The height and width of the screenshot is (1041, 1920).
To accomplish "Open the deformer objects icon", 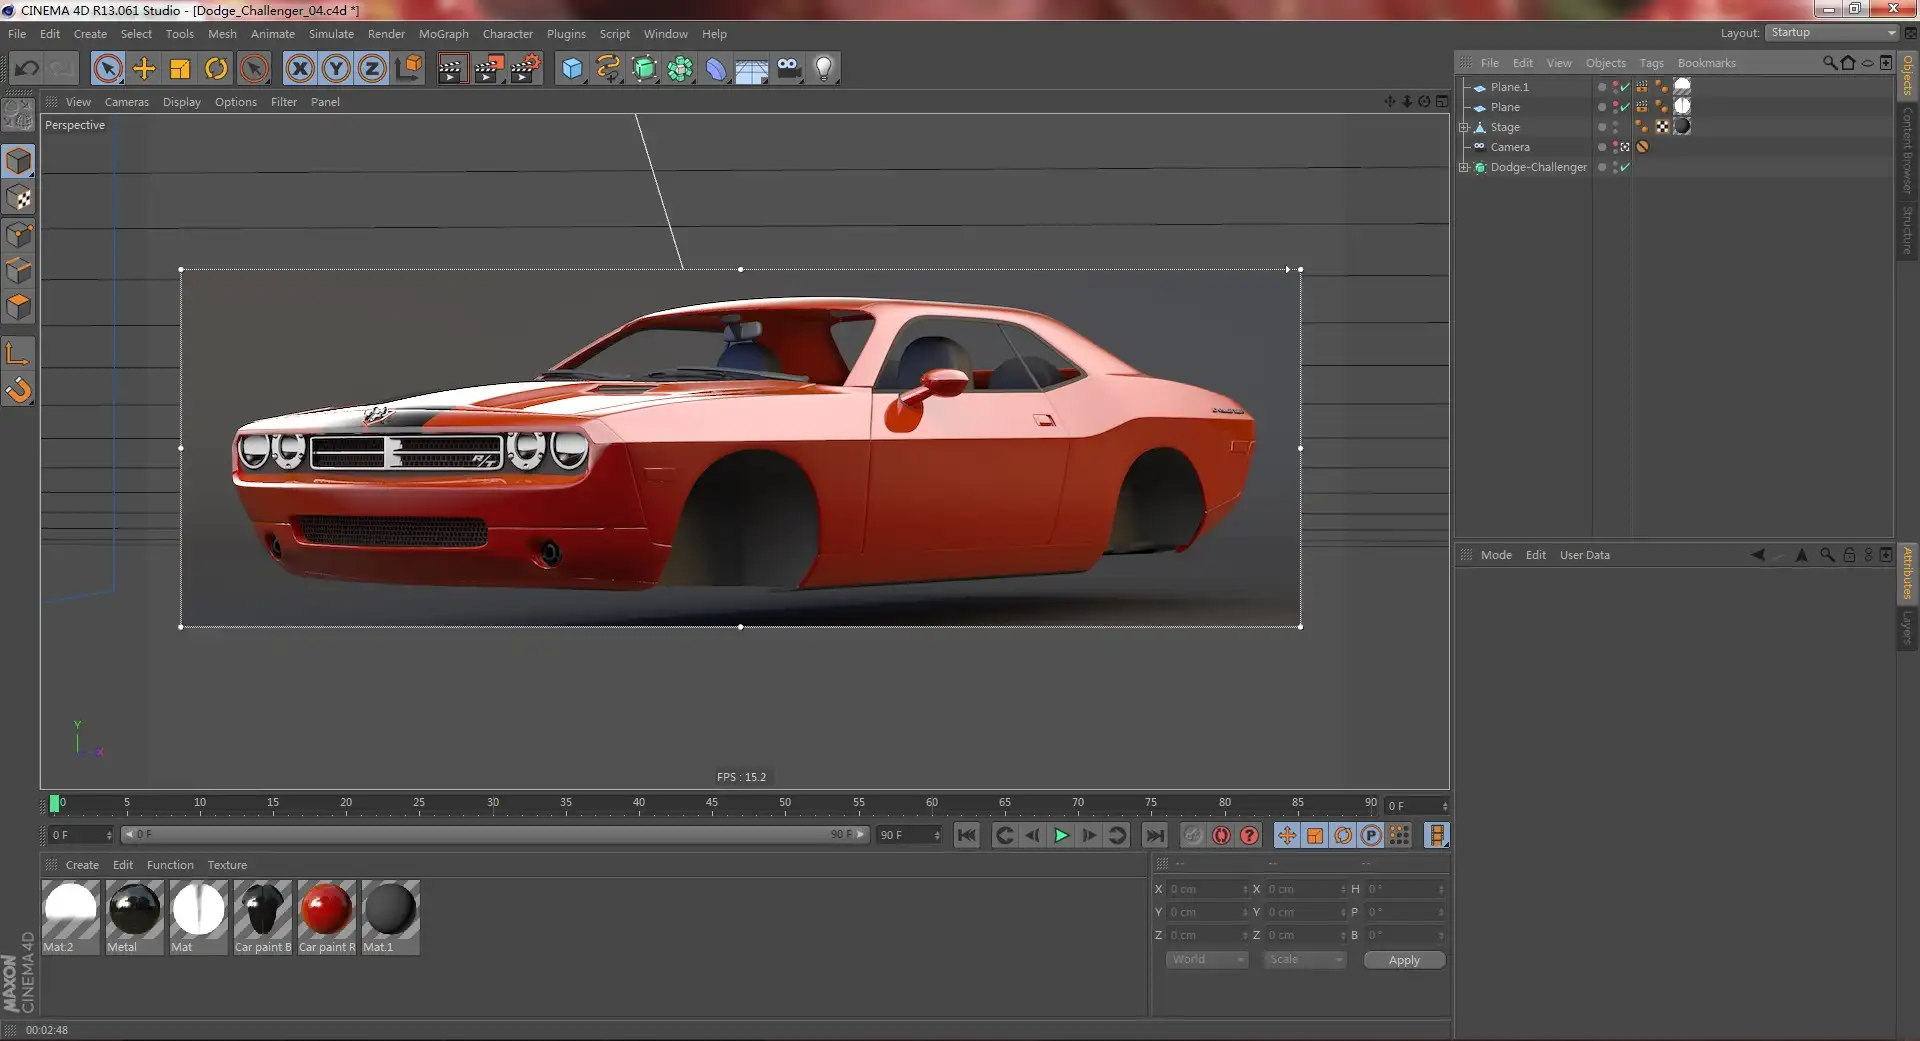I will [x=716, y=68].
